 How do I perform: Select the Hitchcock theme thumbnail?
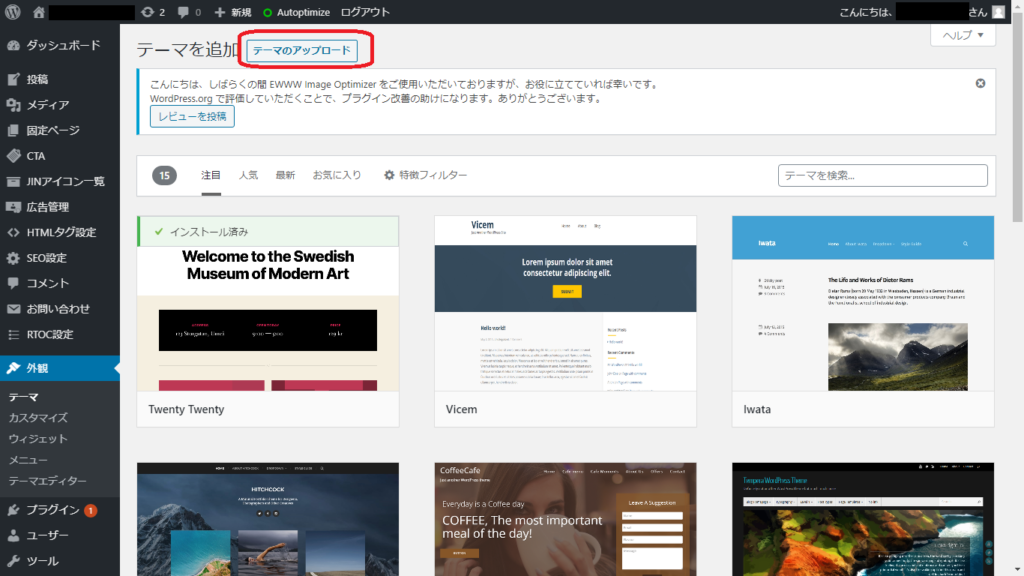tap(268, 519)
